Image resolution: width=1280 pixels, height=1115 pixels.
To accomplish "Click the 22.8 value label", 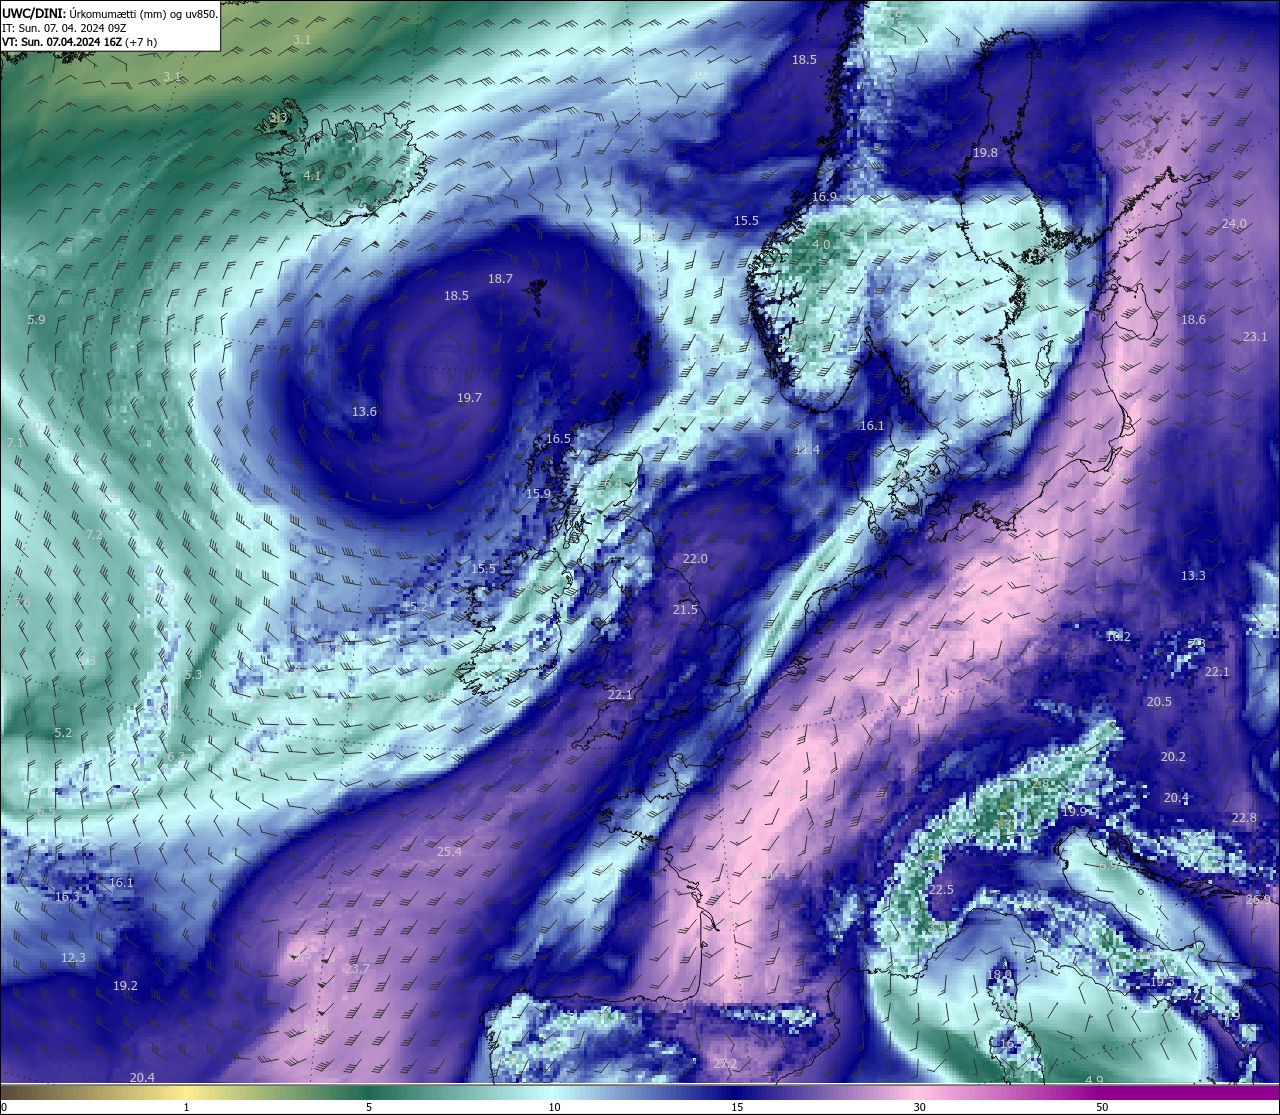I will [1244, 818].
